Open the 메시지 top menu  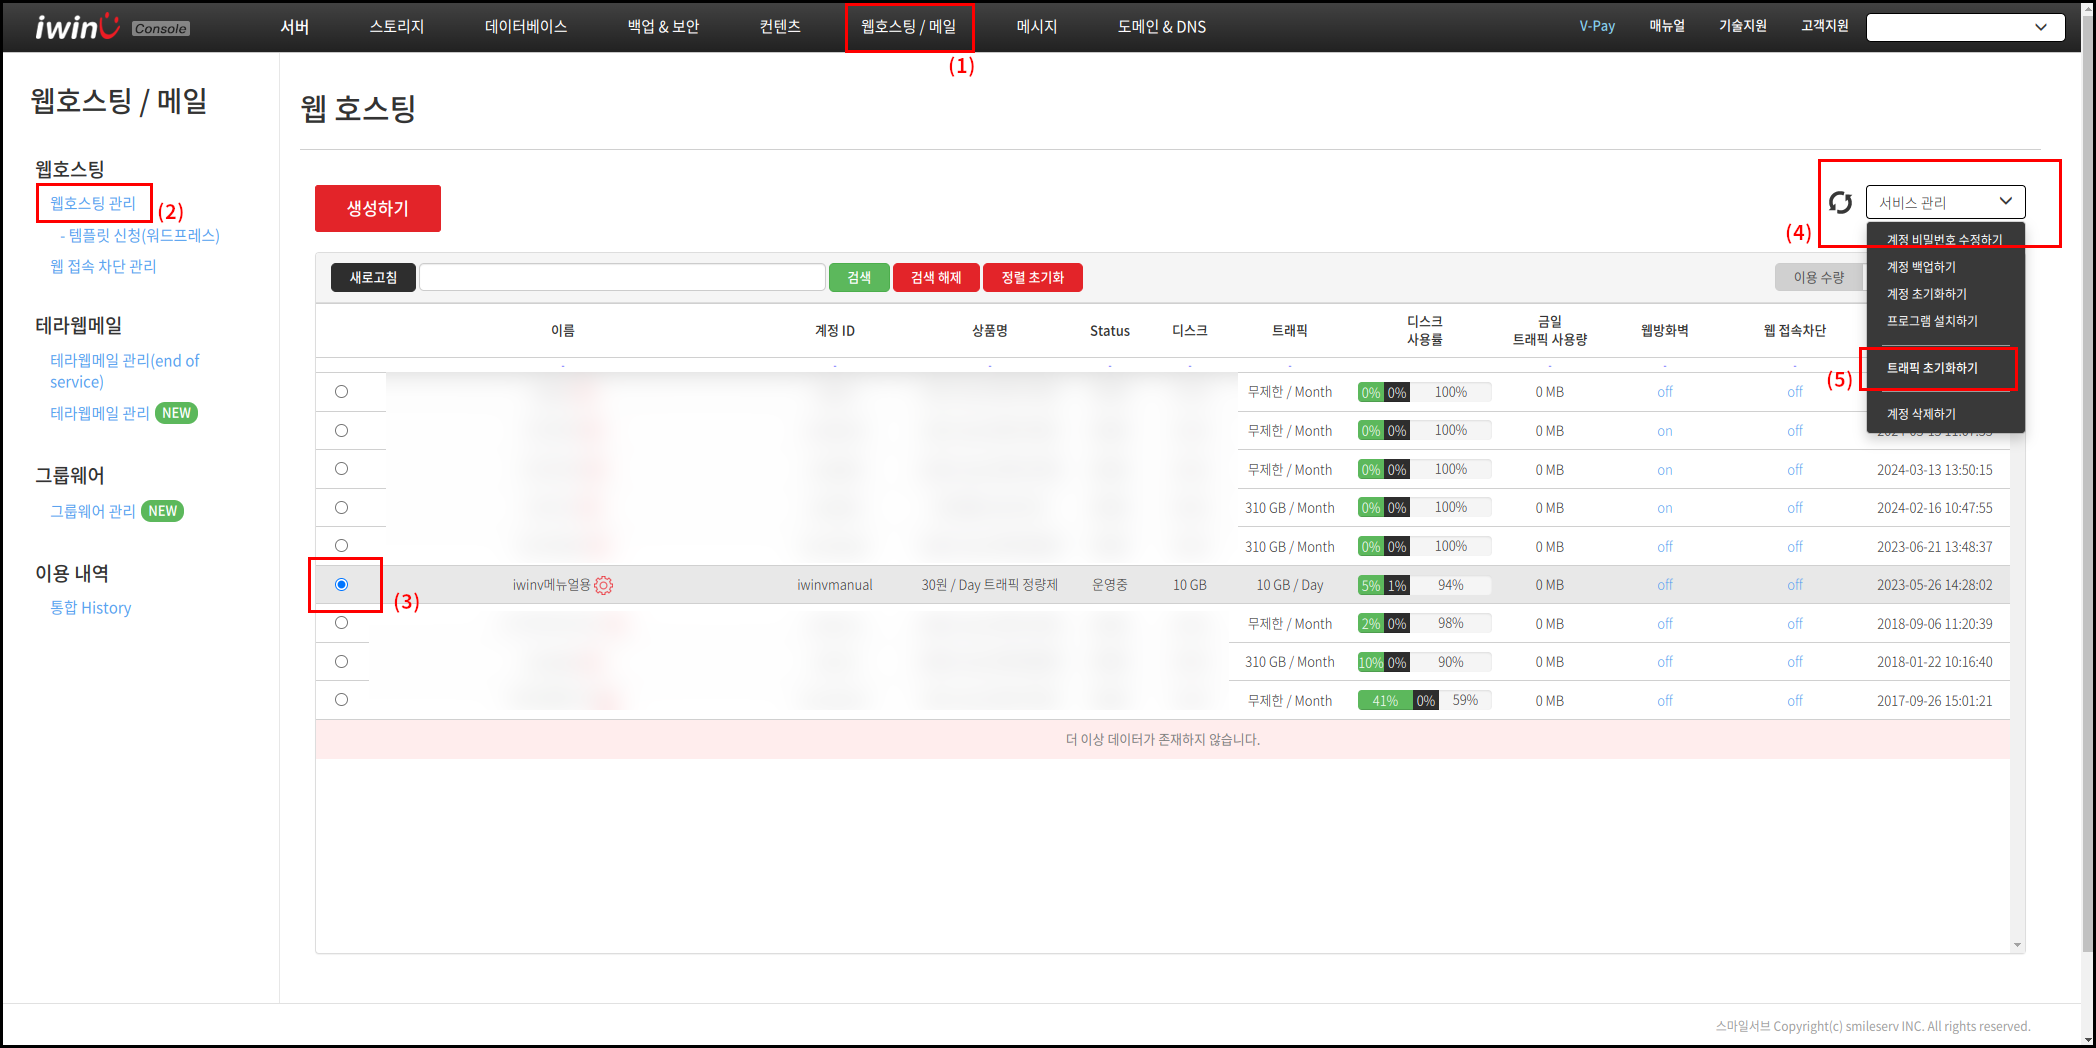[1037, 27]
